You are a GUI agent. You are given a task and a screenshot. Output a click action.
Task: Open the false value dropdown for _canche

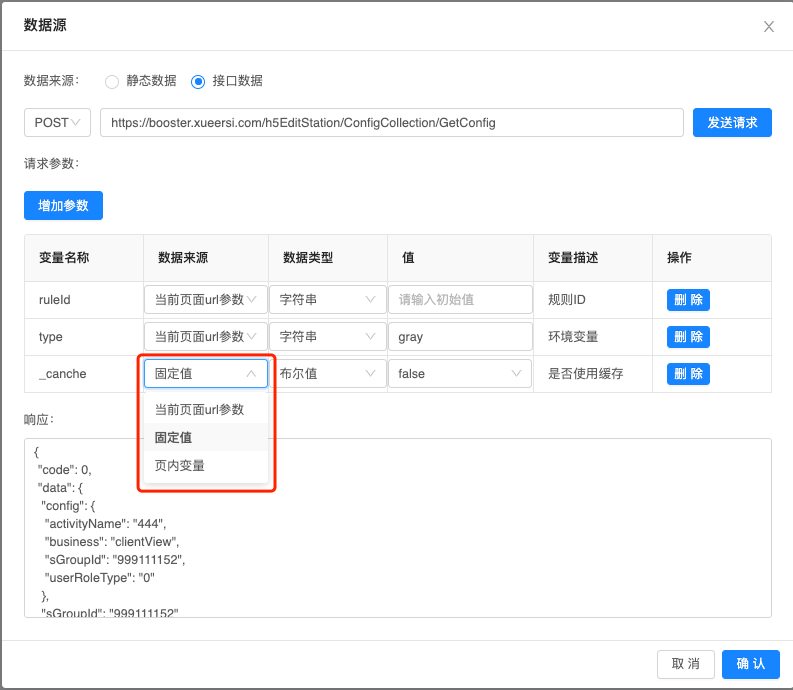pyautogui.click(x=460, y=374)
